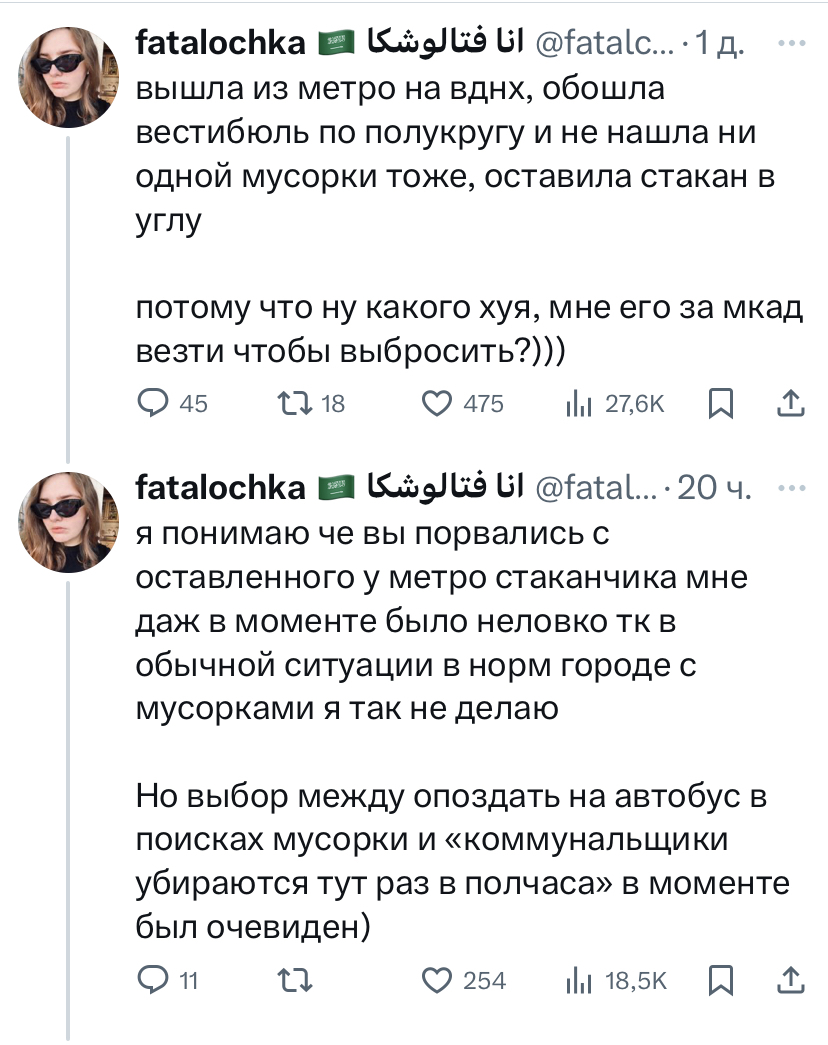The height and width of the screenshot is (1045, 828).
Task: Open more options for the second tweet
Action: [791, 487]
